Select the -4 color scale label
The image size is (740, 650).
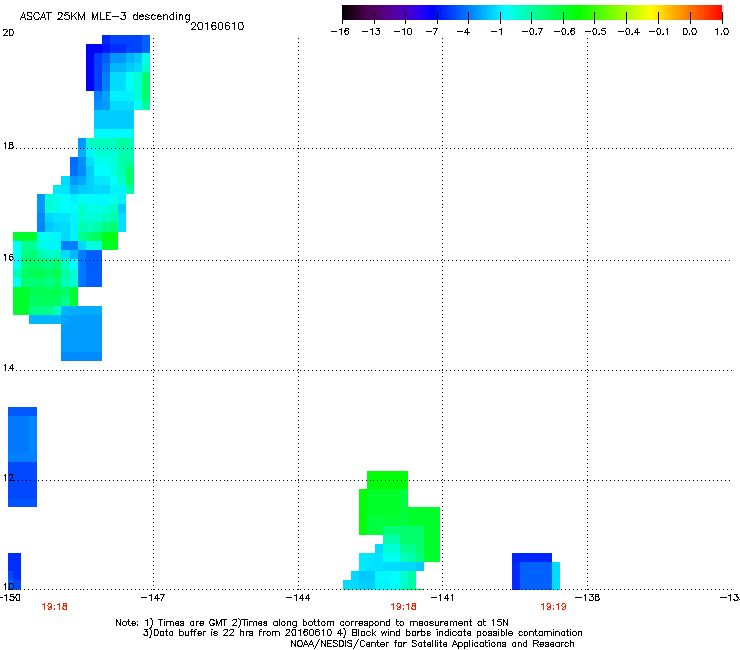pyautogui.click(x=463, y=32)
